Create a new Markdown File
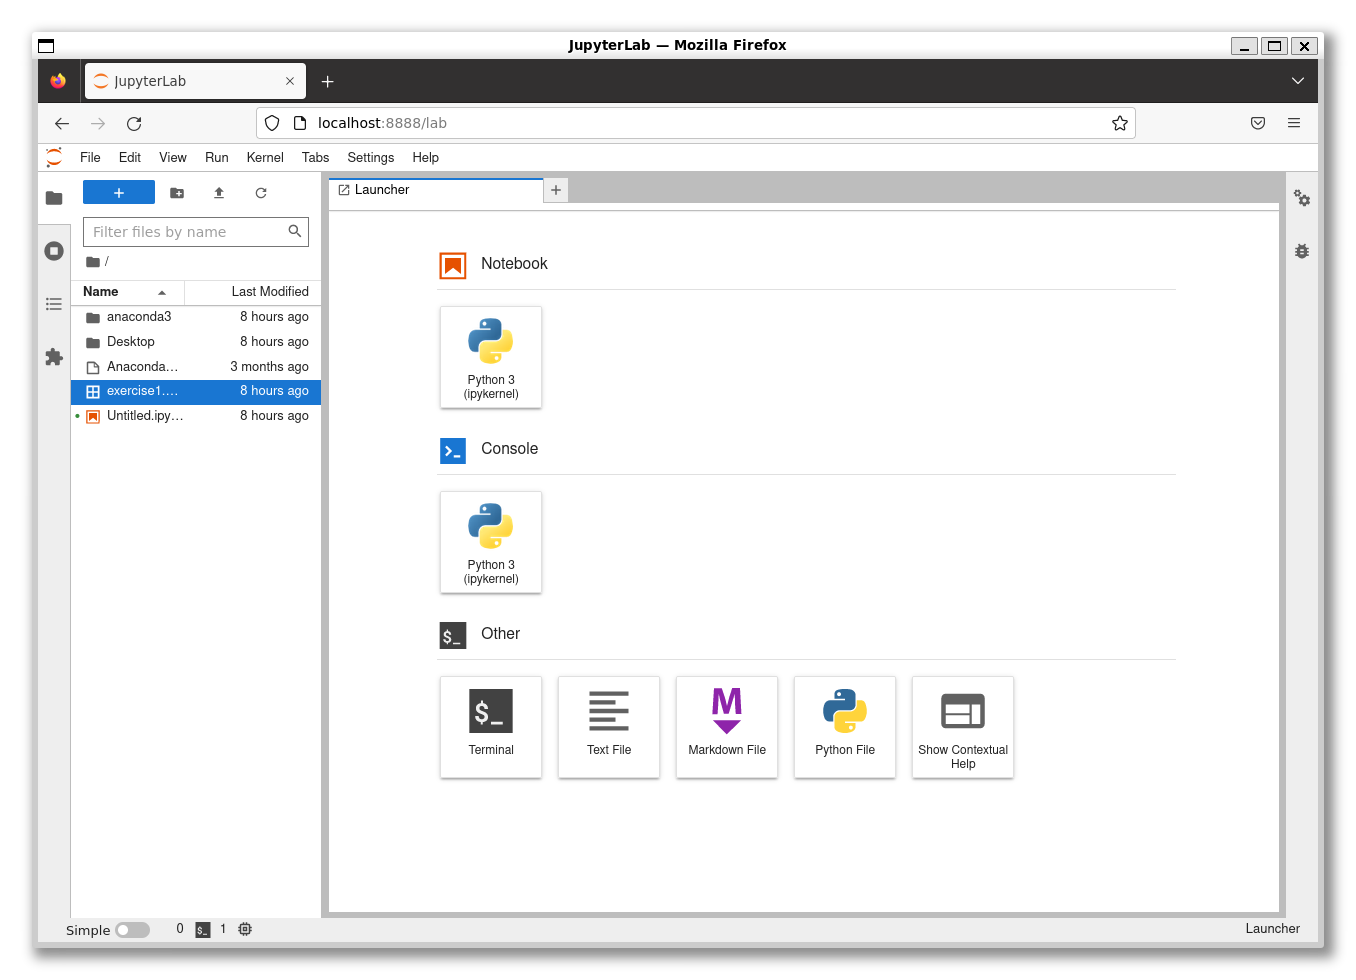Screen dimensions: 1356x980 point(727,727)
